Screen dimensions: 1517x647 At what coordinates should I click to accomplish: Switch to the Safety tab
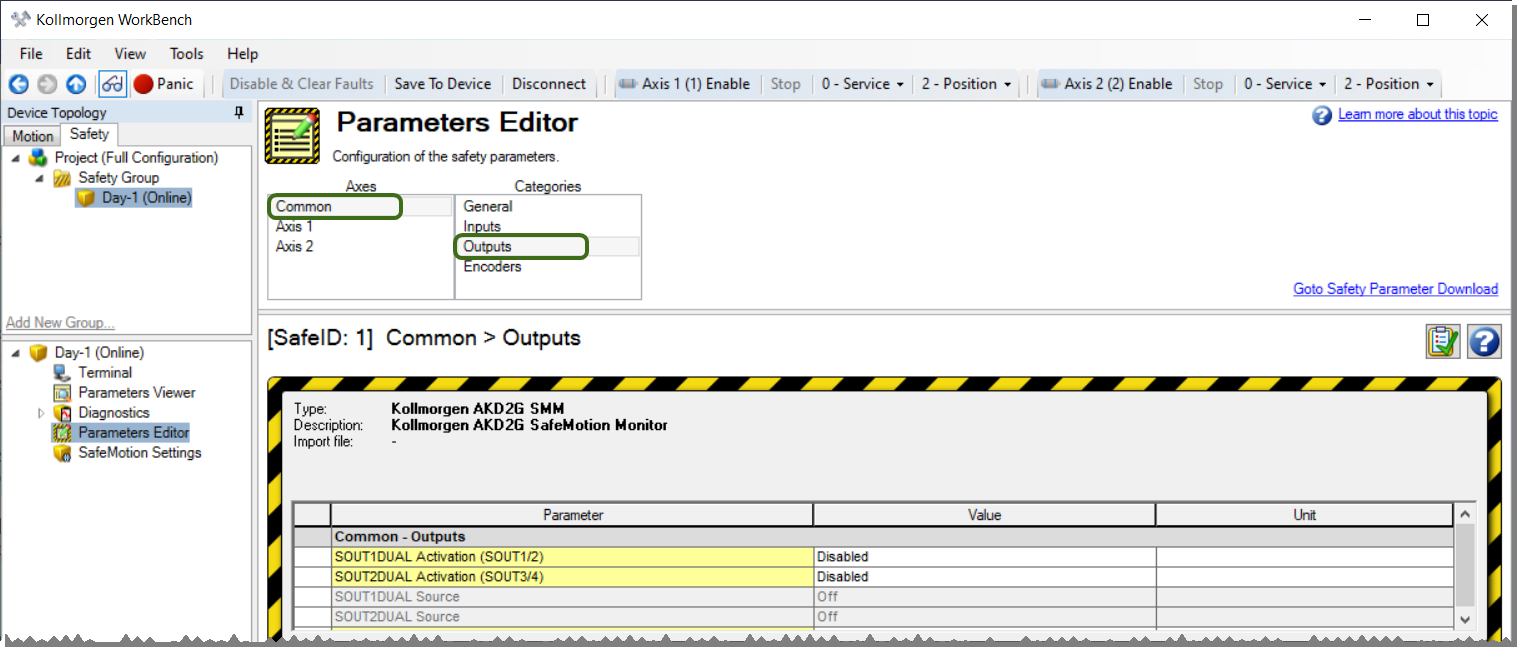coord(89,134)
